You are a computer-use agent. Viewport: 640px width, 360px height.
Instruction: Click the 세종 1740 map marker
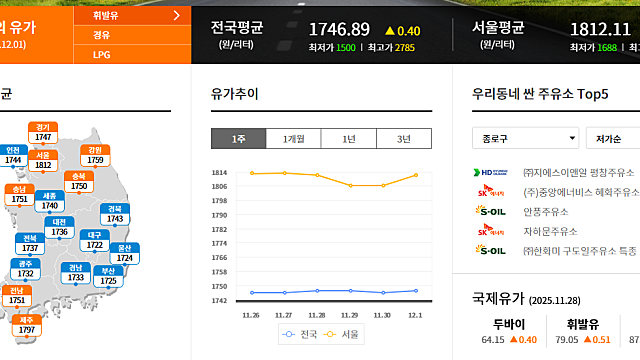click(49, 201)
